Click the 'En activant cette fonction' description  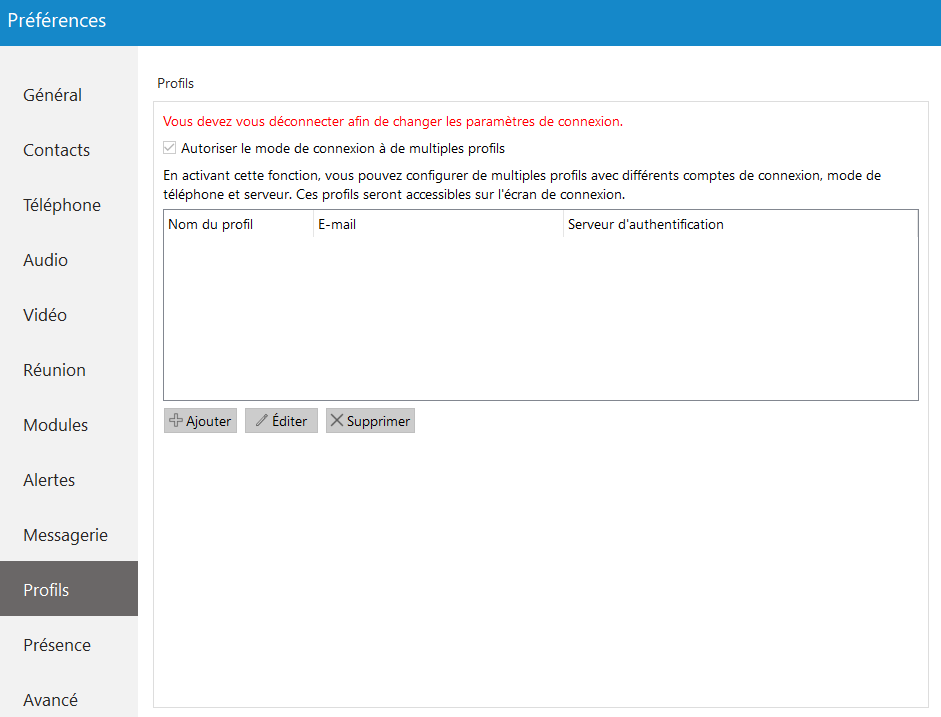click(522, 185)
